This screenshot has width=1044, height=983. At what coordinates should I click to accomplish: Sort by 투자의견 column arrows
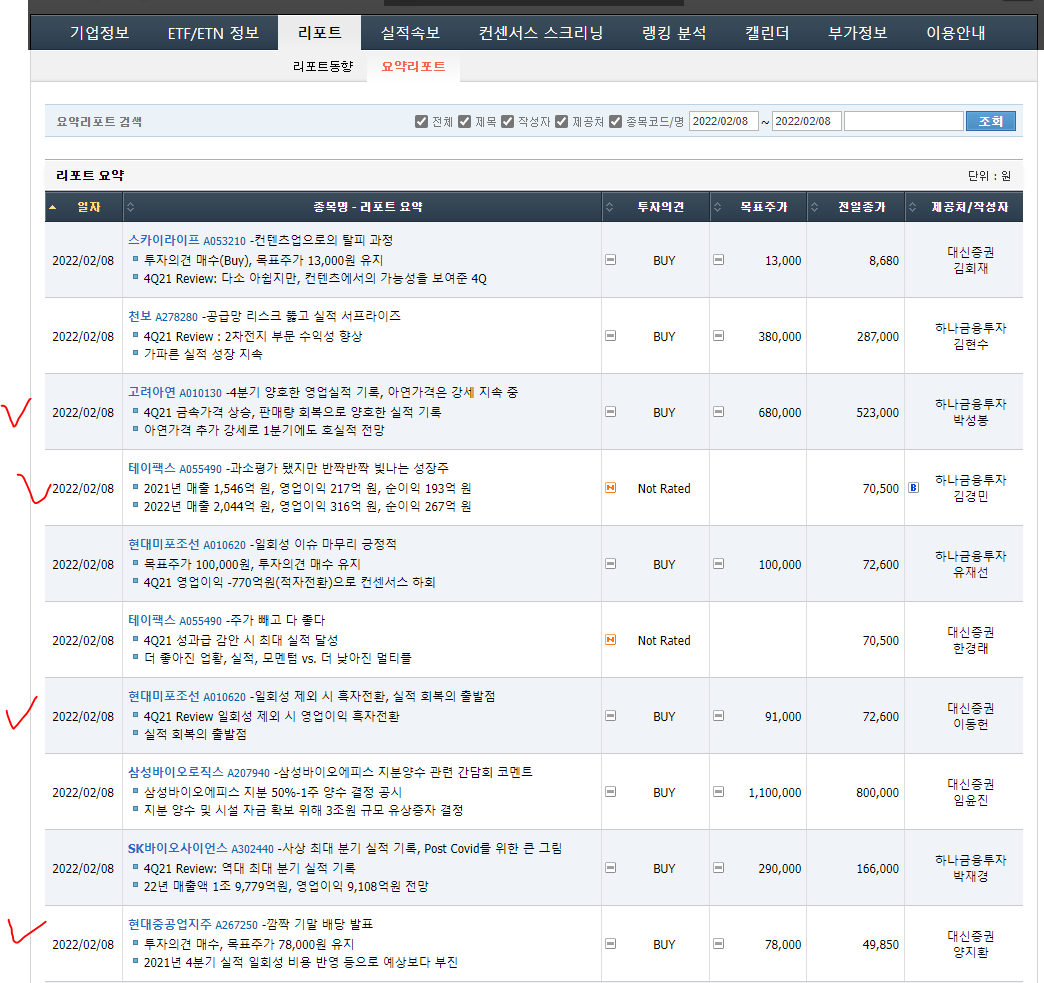tap(609, 207)
